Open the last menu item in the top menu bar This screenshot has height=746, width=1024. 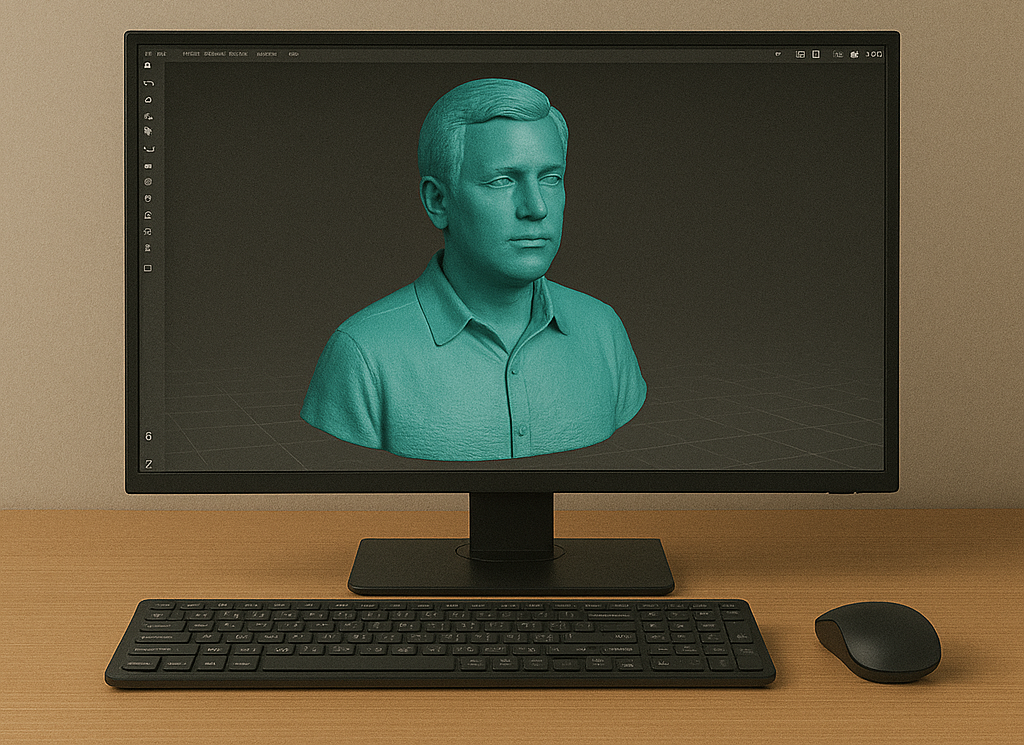pyautogui.click(x=293, y=53)
